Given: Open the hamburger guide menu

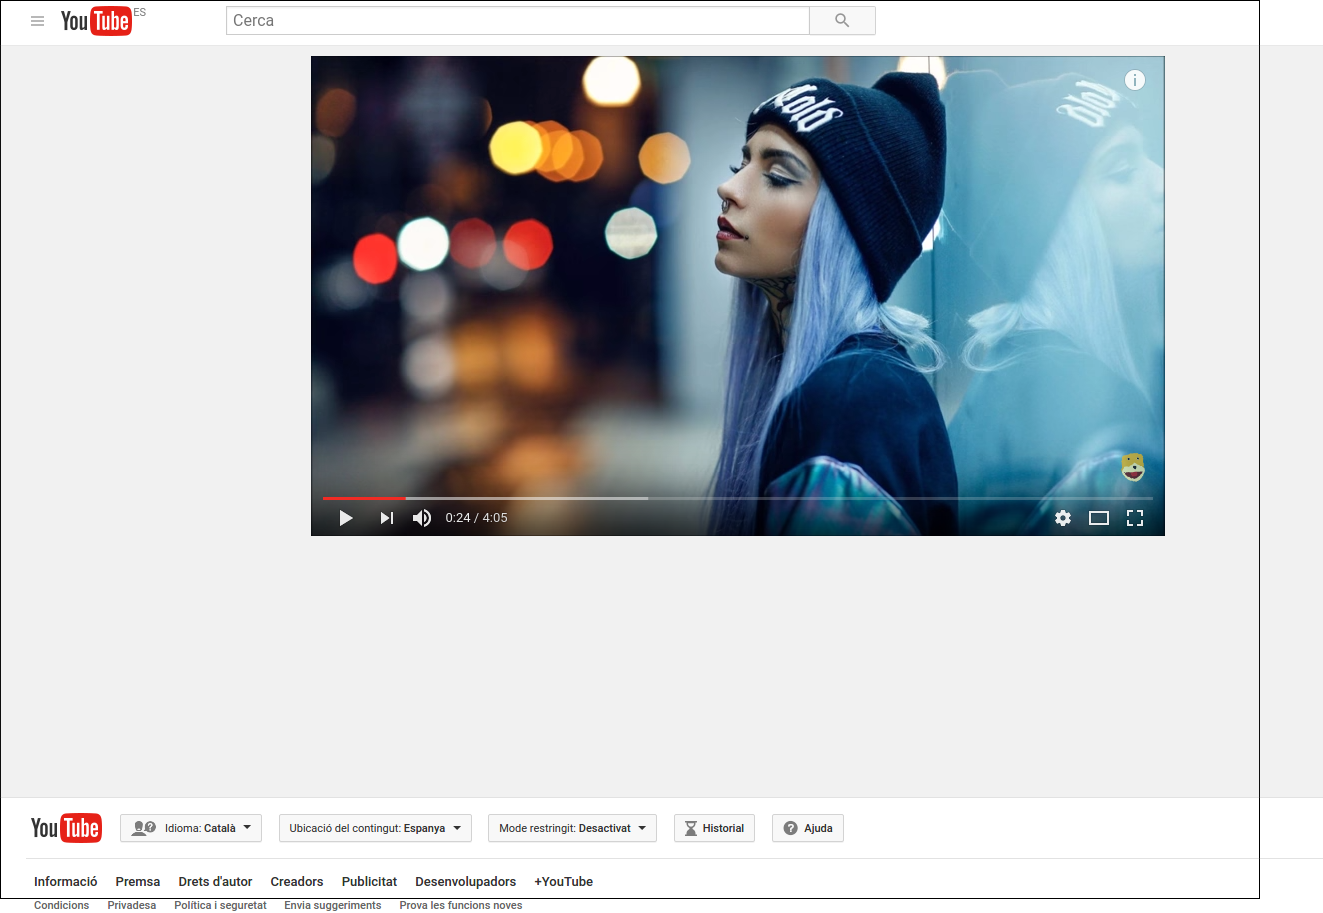Looking at the screenshot, I should click(x=38, y=21).
